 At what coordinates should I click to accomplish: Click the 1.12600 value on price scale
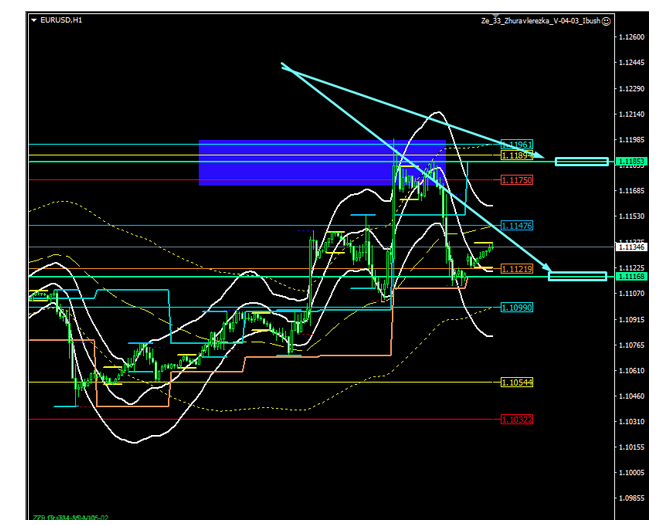tap(632, 37)
